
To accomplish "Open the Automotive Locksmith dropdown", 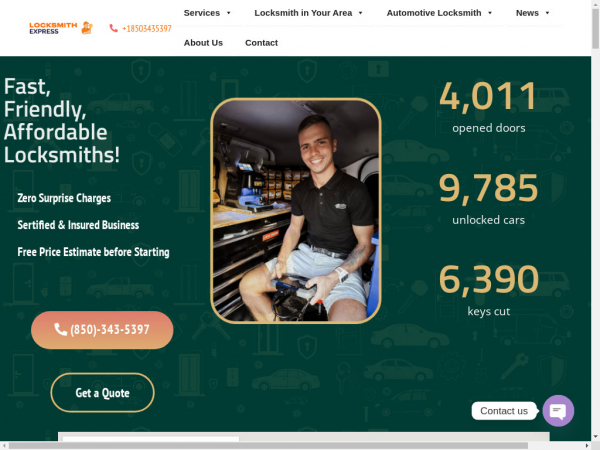I will coord(491,13).
